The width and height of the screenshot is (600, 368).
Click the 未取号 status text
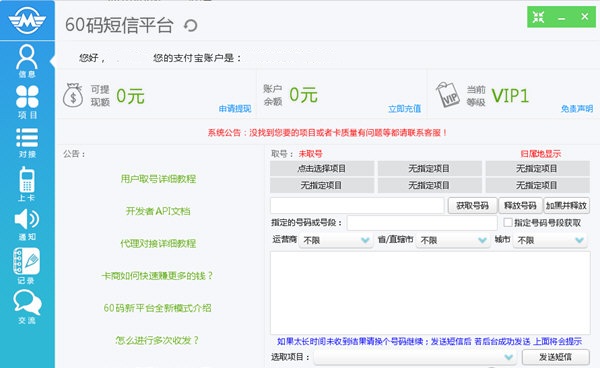[310, 154]
